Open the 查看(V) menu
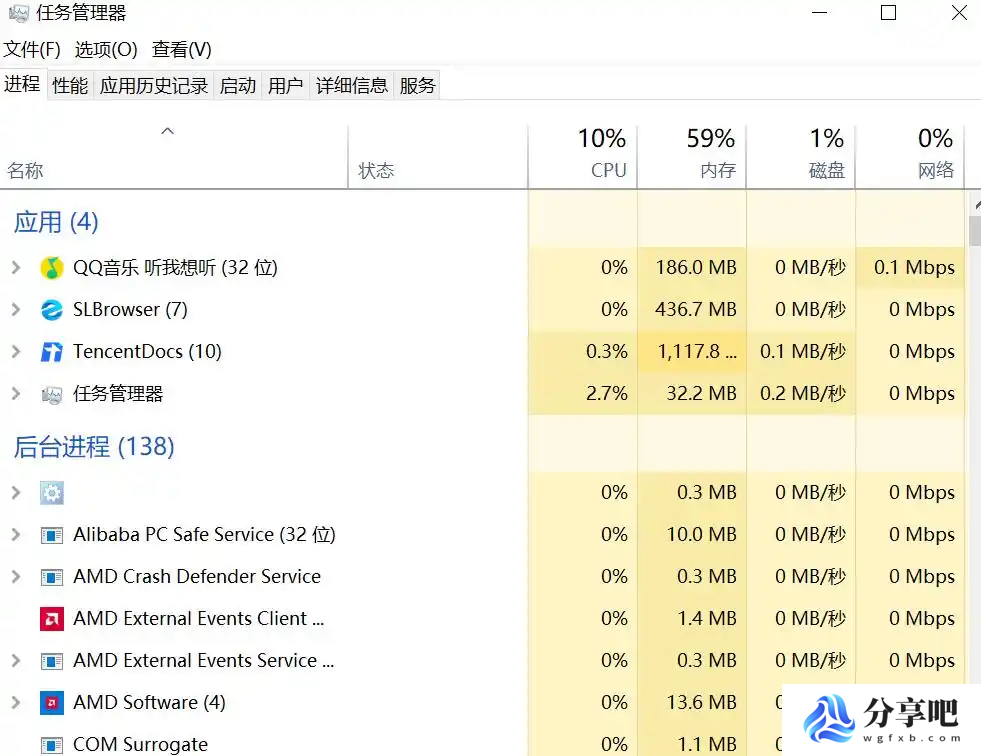The image size is (981, 756). pyautogui.click(x=181, y=49)
